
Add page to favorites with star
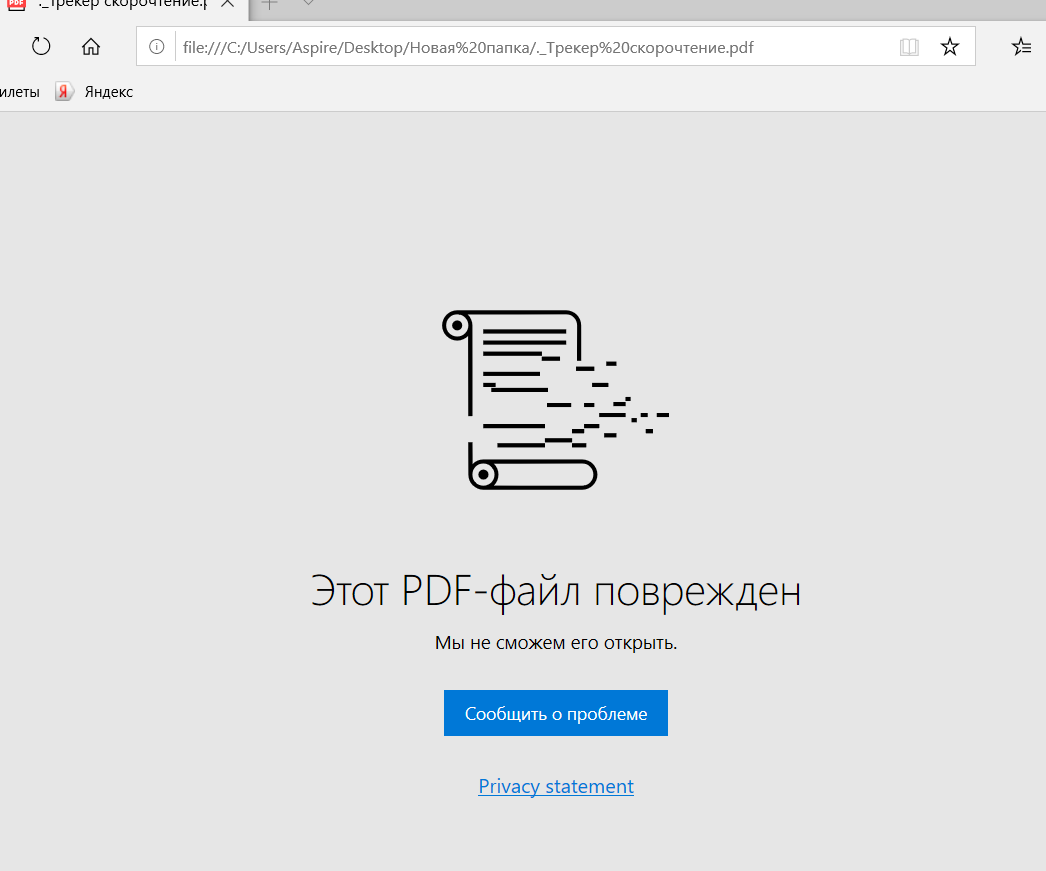coord(950,46)
